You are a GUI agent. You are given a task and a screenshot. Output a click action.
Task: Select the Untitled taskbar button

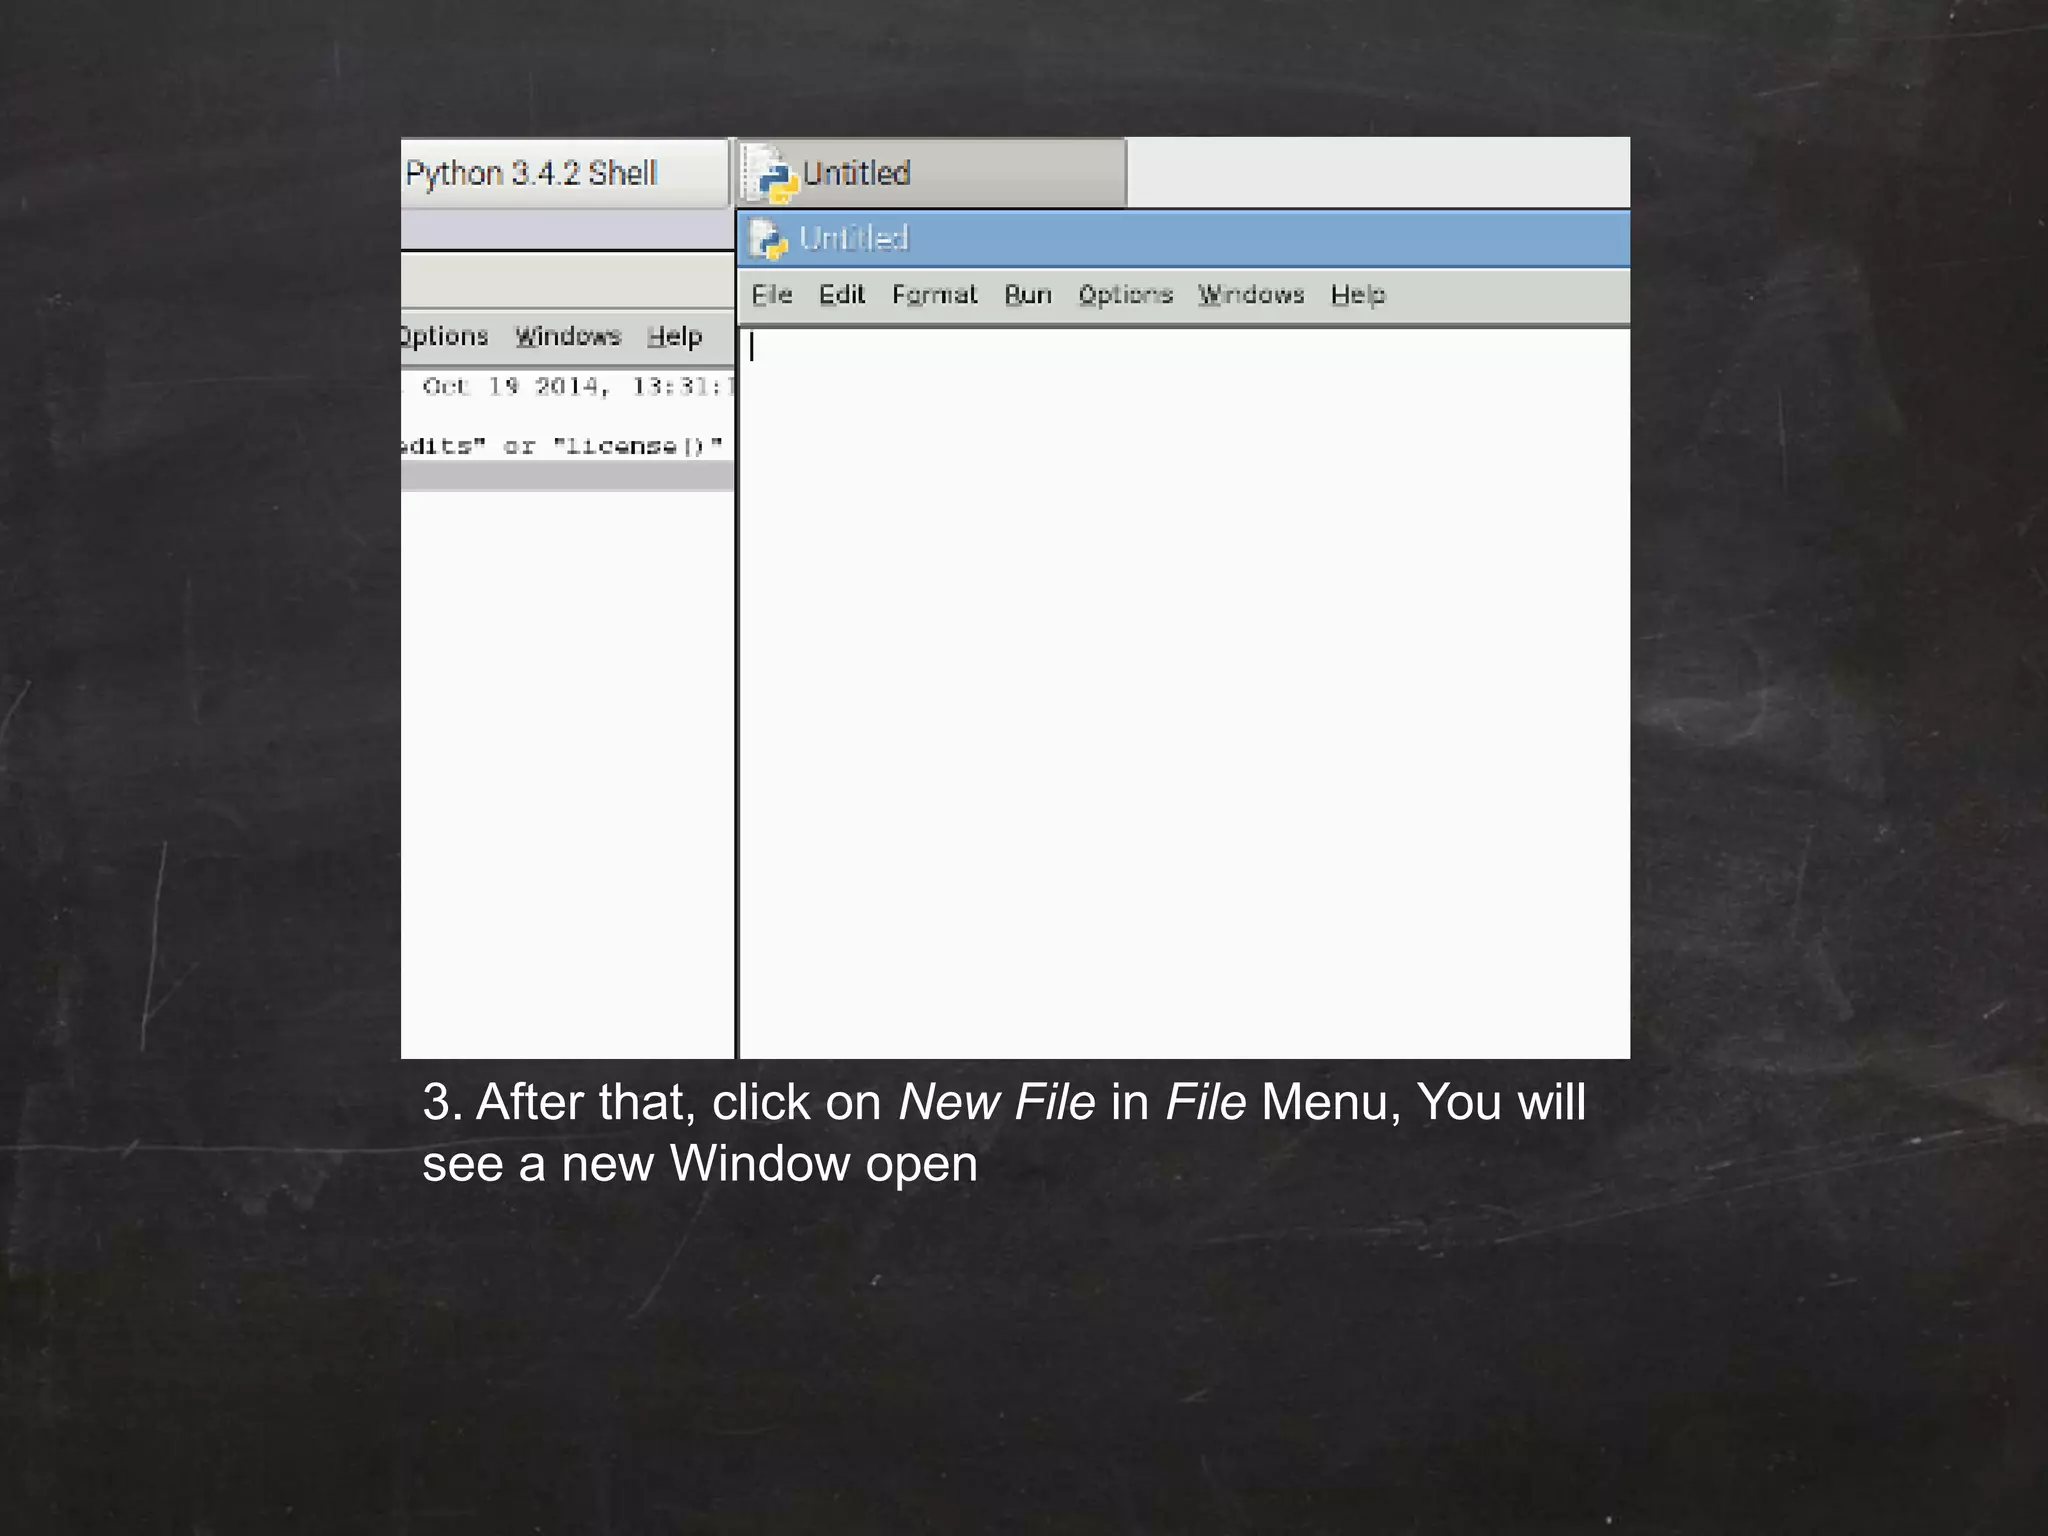pos(932,173)
